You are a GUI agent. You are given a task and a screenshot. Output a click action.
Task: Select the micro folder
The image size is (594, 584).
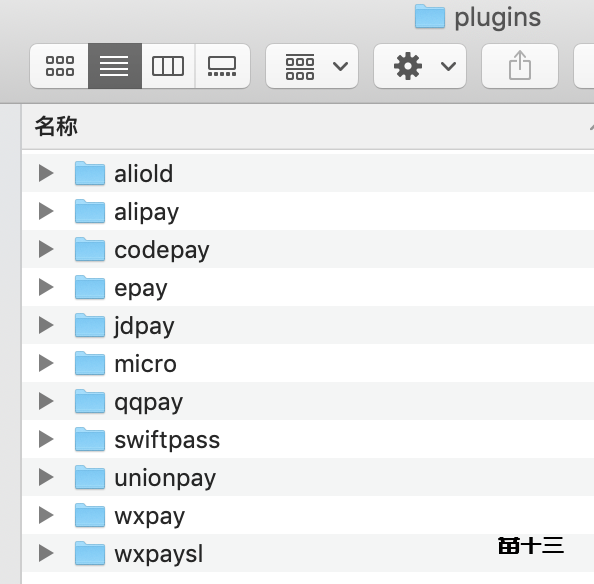[308, 363]
